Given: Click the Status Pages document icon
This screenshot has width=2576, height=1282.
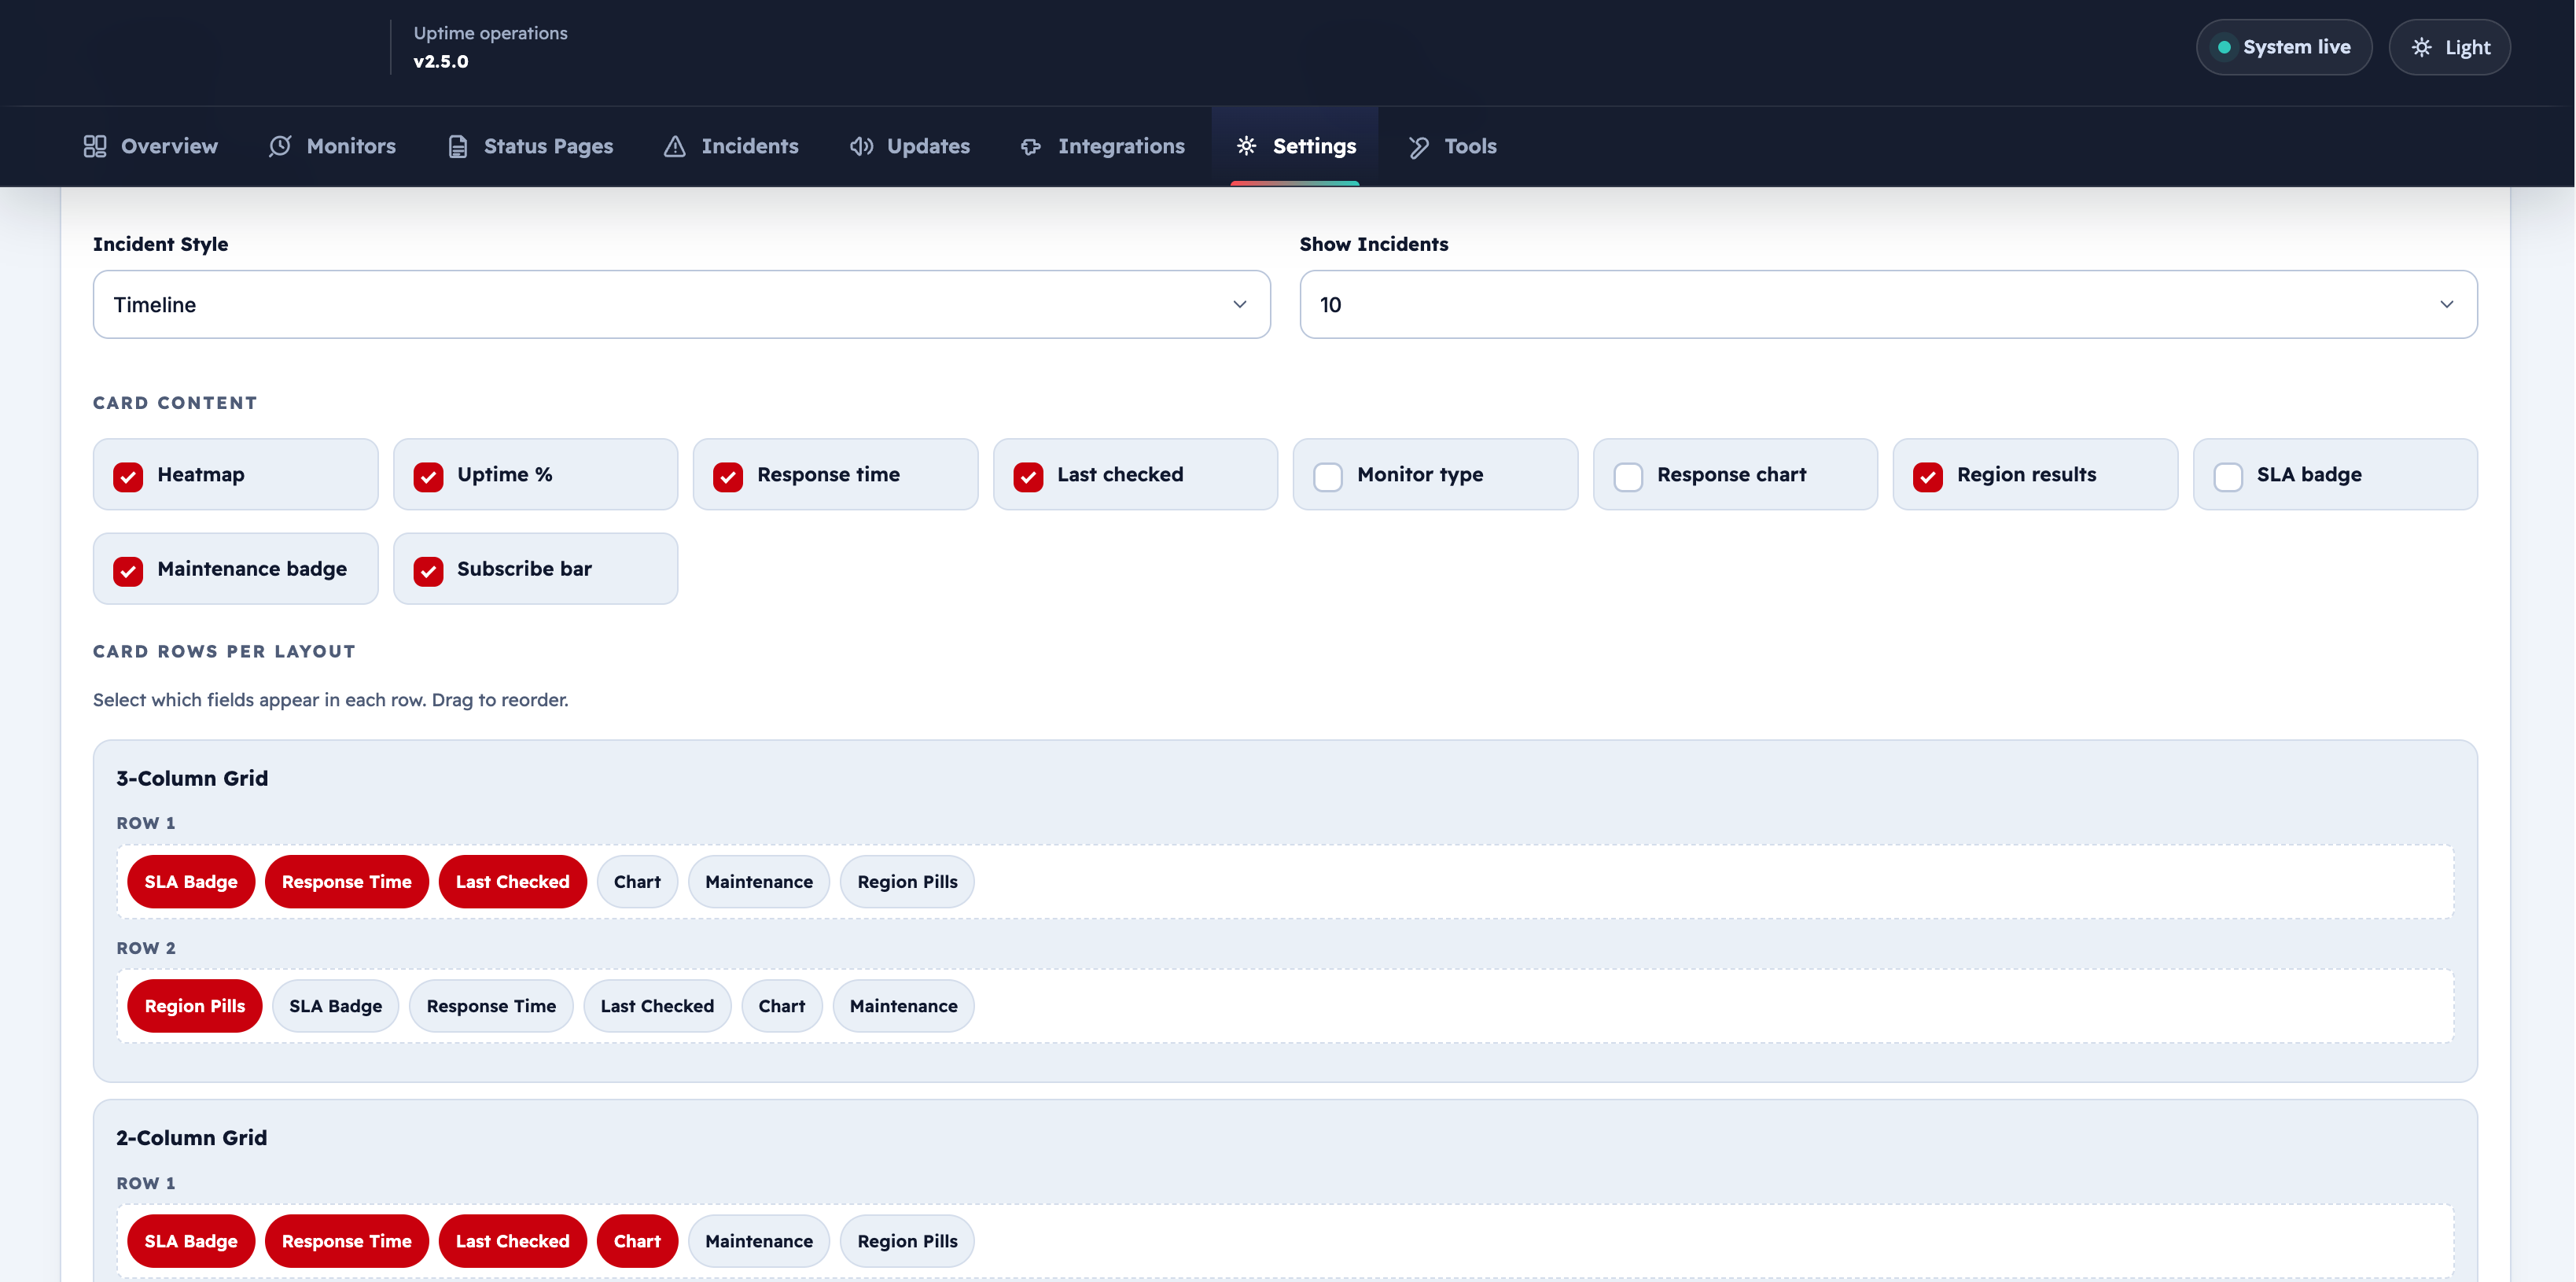Looking at the screenshot, I should 458,146.
